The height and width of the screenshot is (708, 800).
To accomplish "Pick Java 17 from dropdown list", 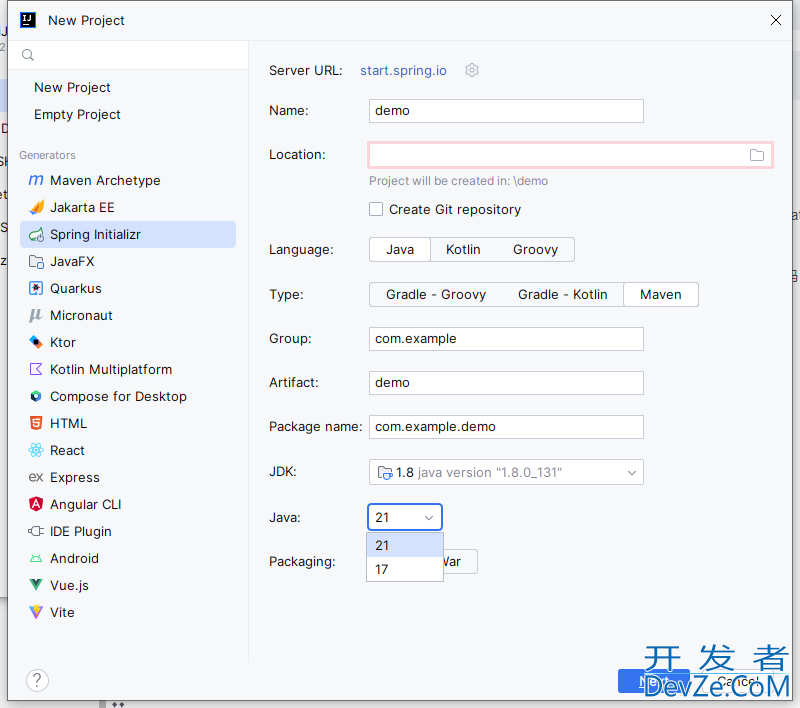I will [405, 569].
